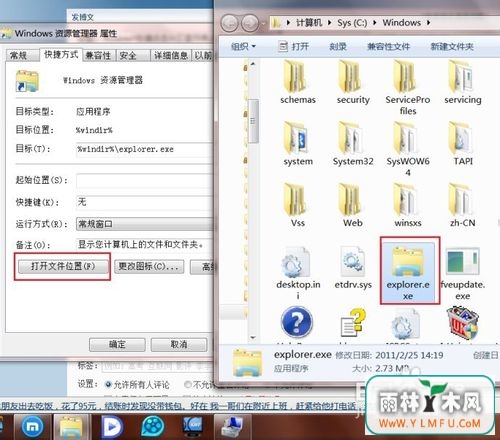Select the document with yellow question mark icon
The width and height of the screenshot is (500, 440).
[353, 323]
